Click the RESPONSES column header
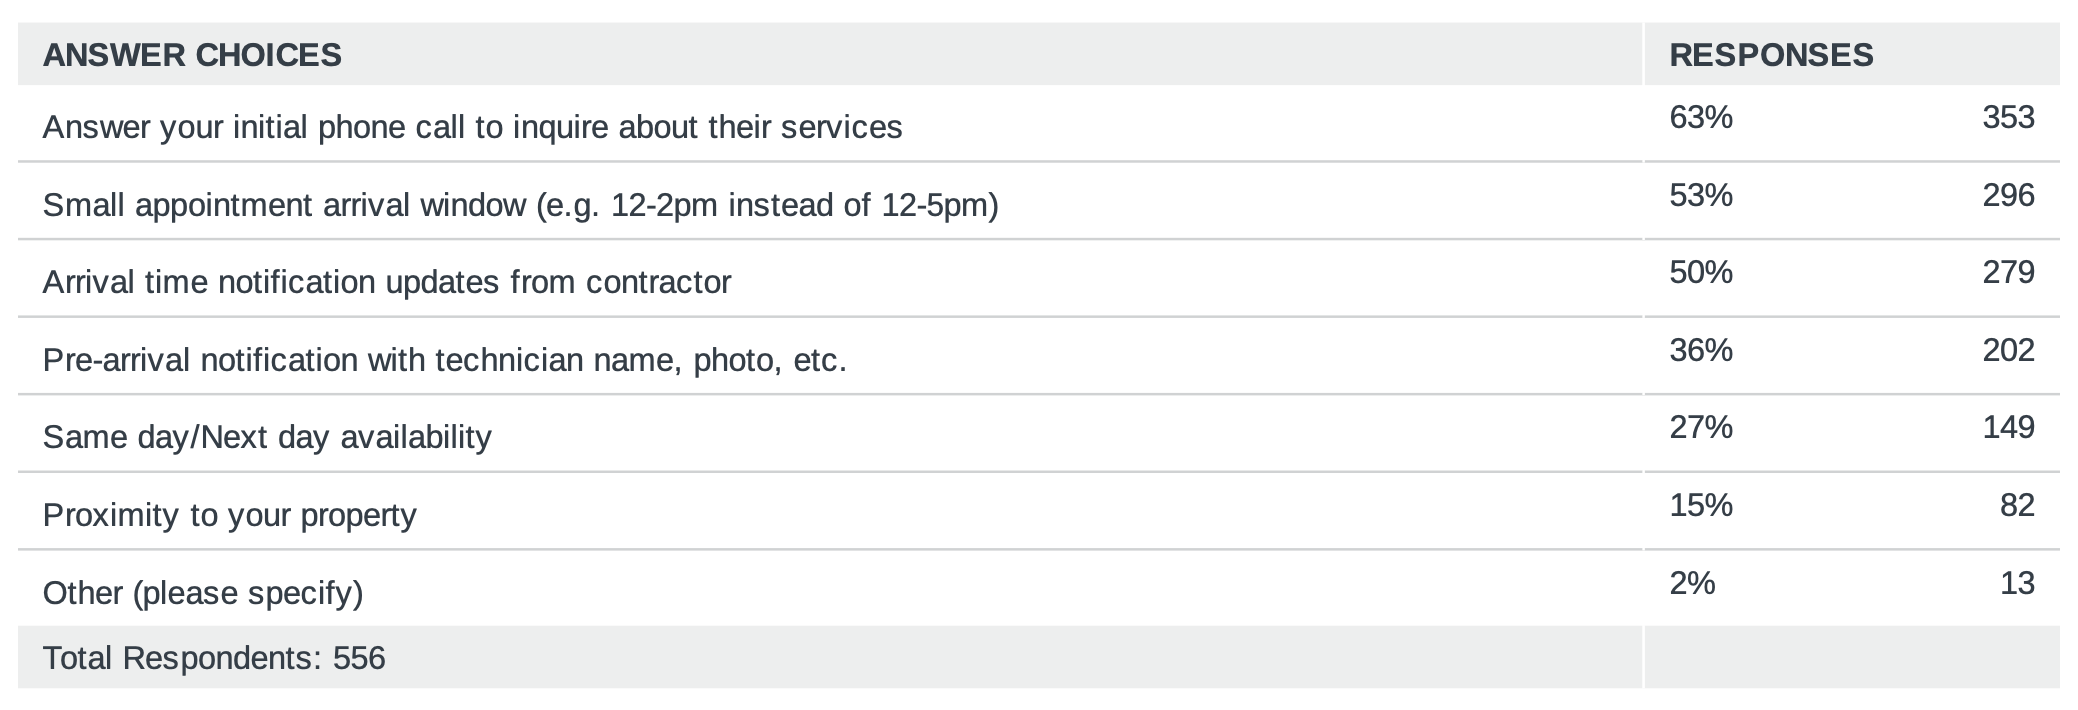 (1771, 55)
